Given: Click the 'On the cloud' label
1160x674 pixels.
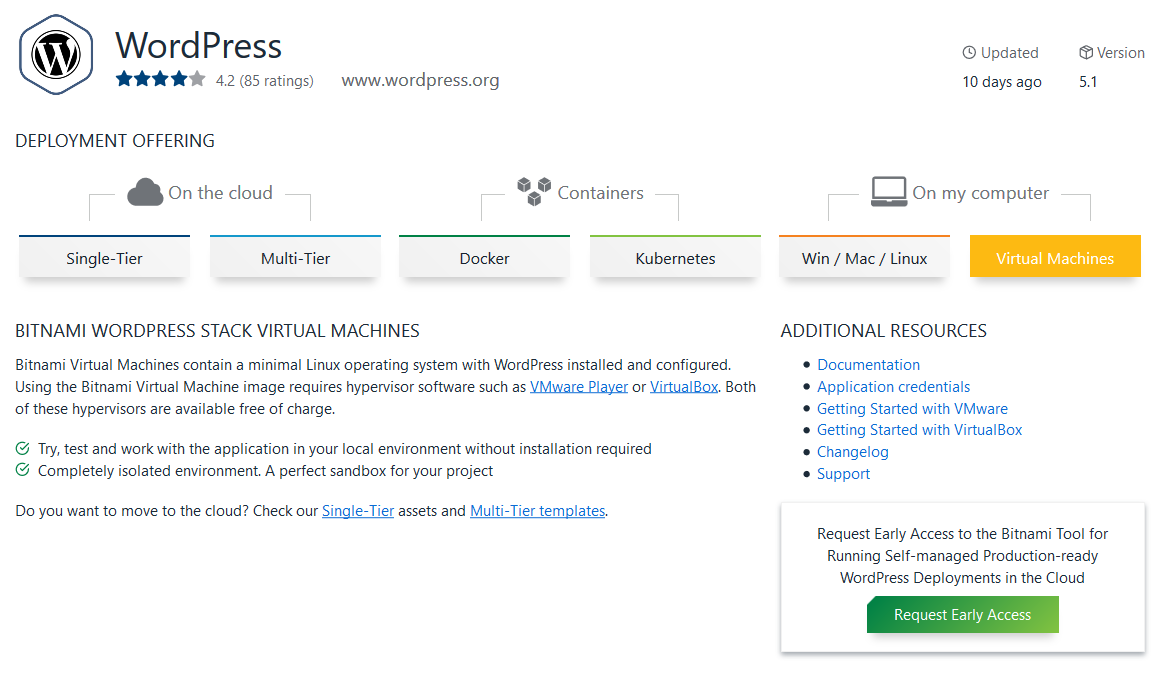Looking at the screenshot, I should pos(220,193).
